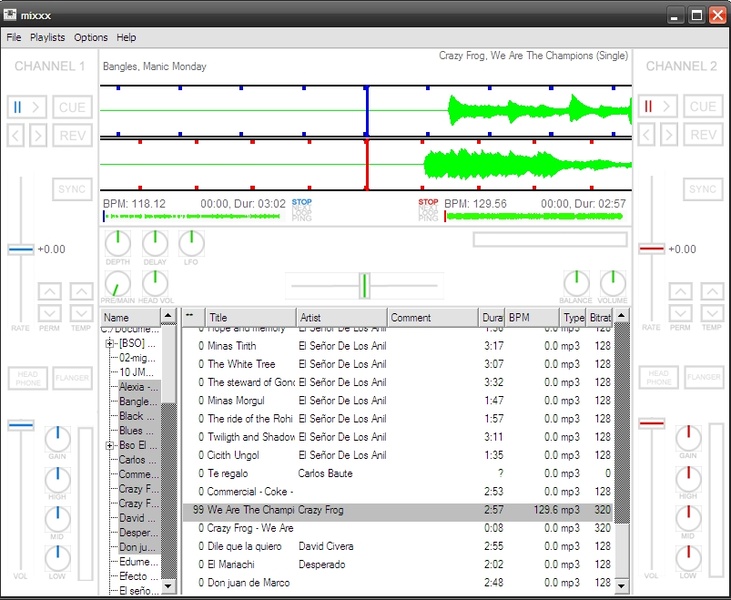Screen dimensions: 731x600
Task: Click the BALANCE knob
Action: pyautogui.click(x=576, y=283)
